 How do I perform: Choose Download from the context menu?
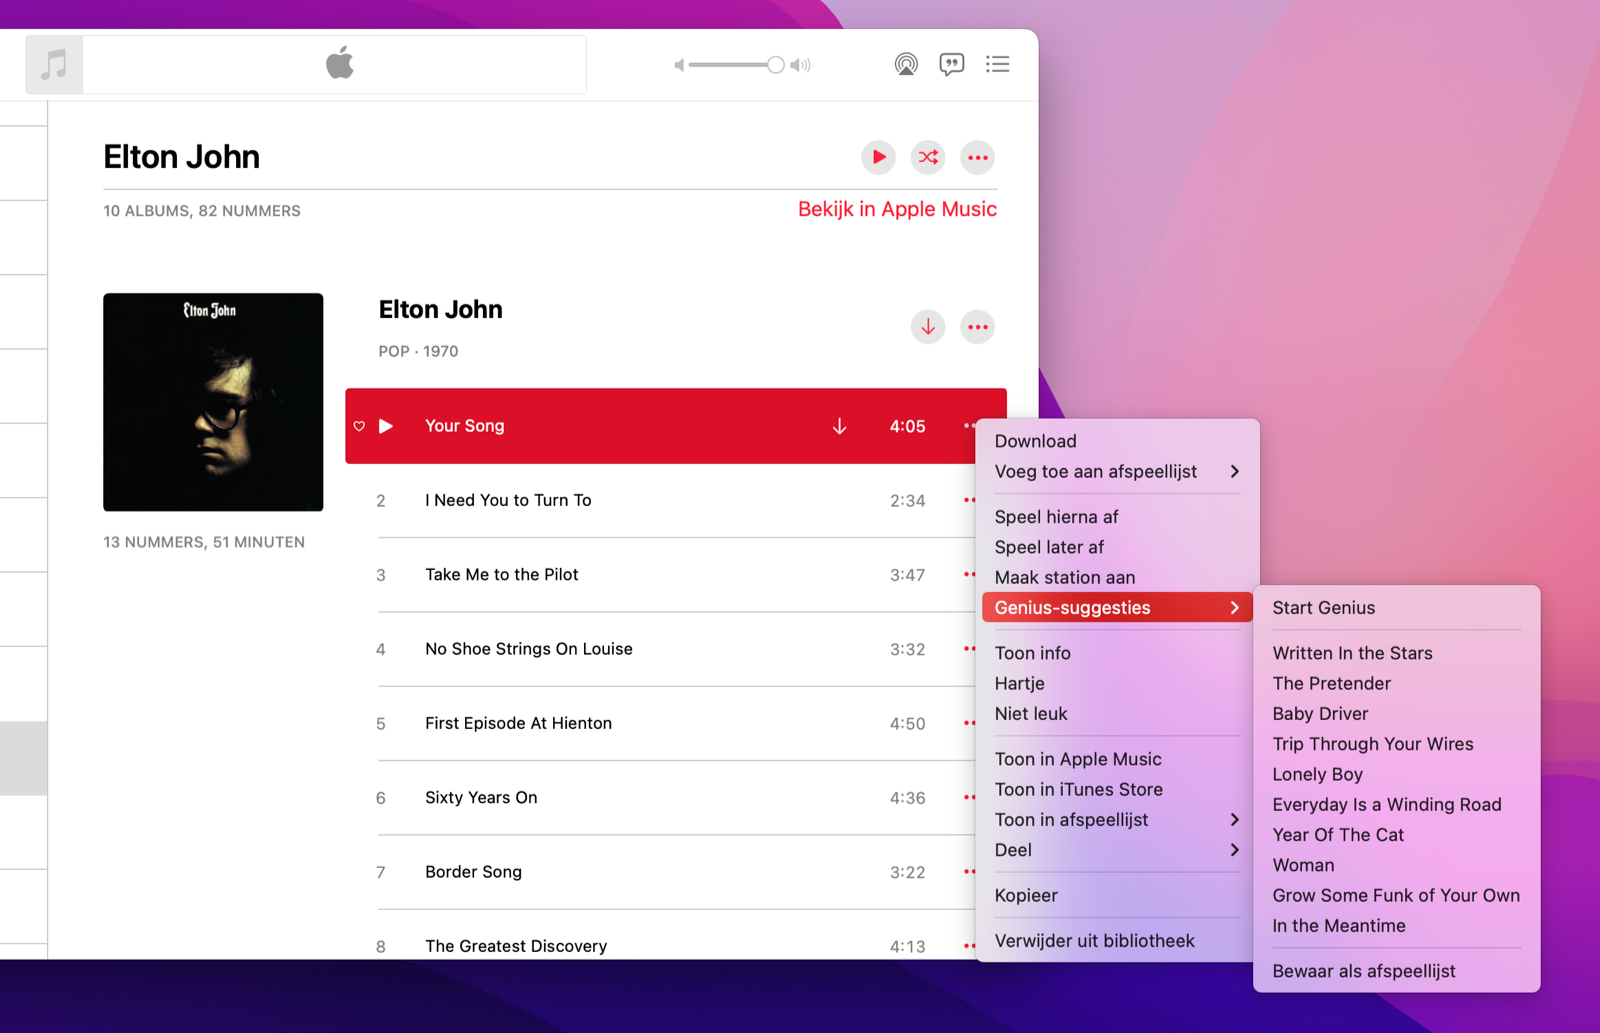tap(1117, 441)
